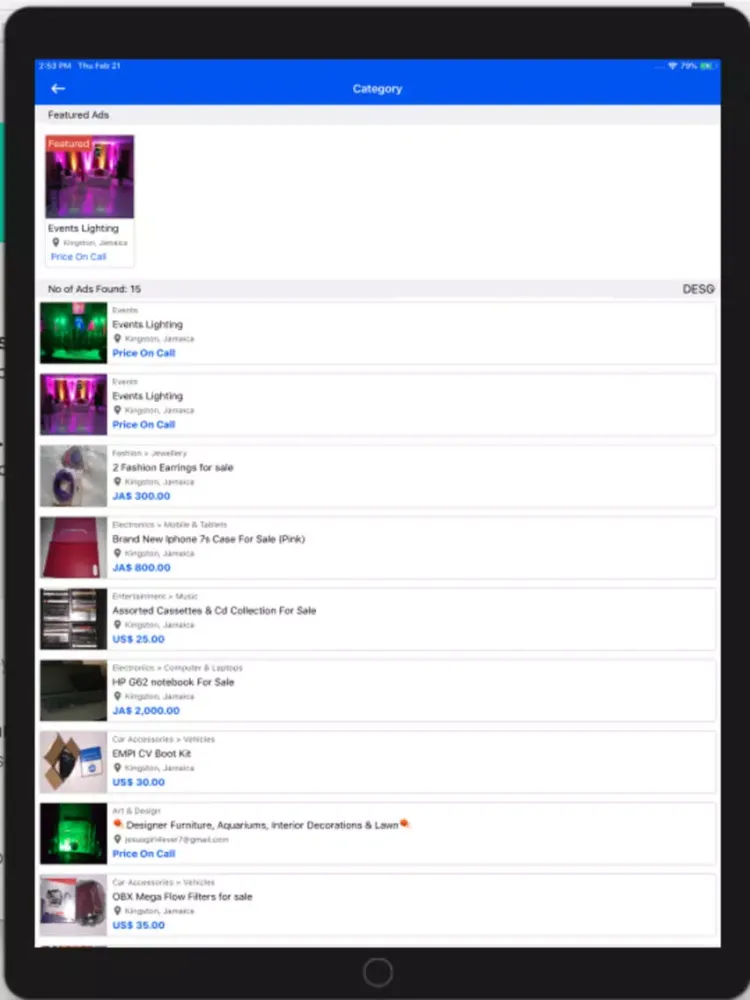Tap the battery status icon

(707, 66)
